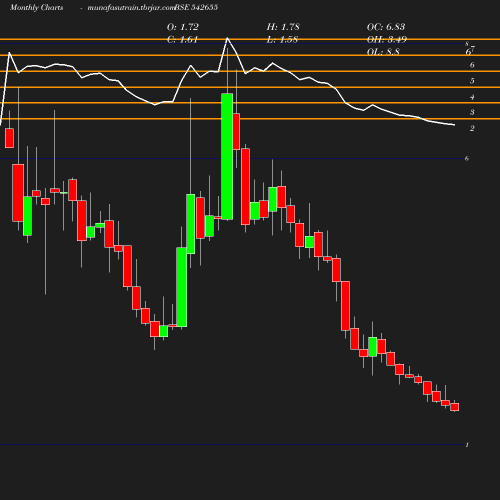Click the axis label "2"
The height and width of the screenshot is (500, 500).
pos(472,128)
